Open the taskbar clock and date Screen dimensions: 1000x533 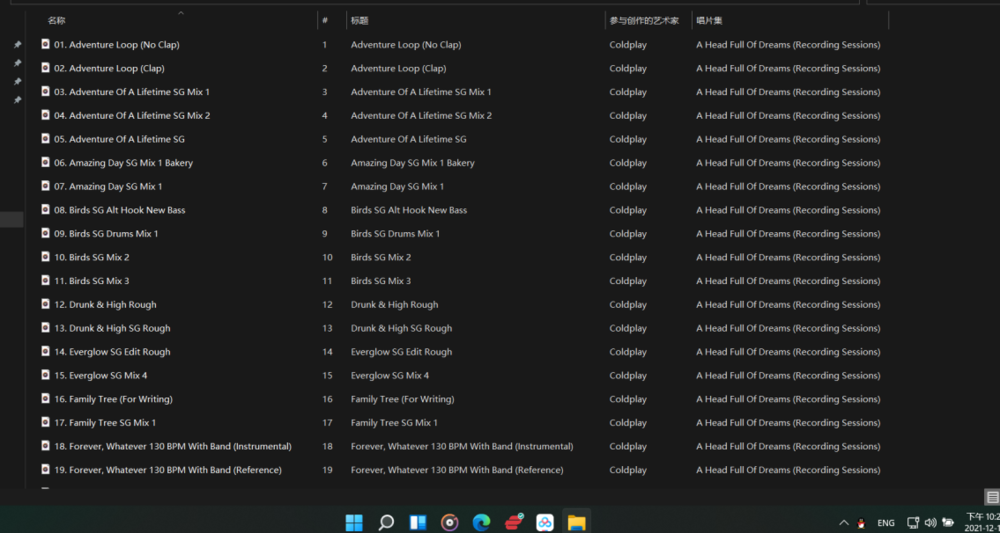(x=982, y=522)
